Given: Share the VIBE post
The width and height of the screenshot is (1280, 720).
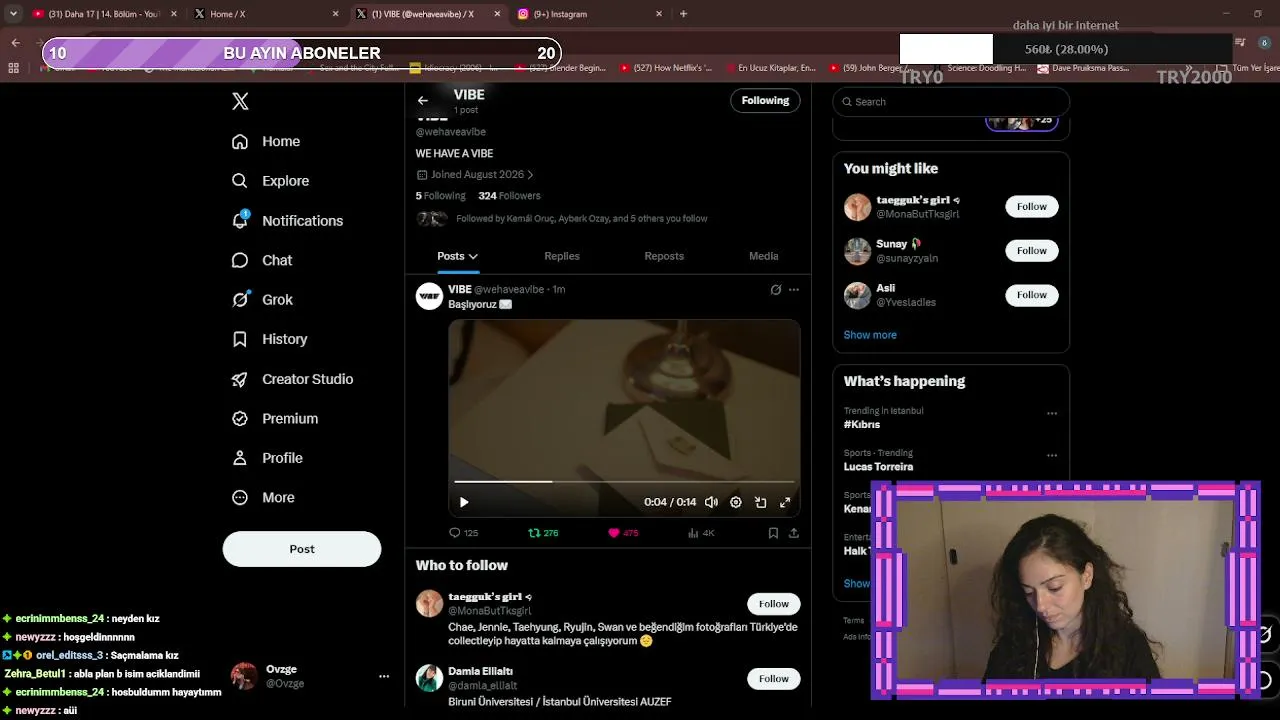Looking at the screenshot, I should pos(794,533).
